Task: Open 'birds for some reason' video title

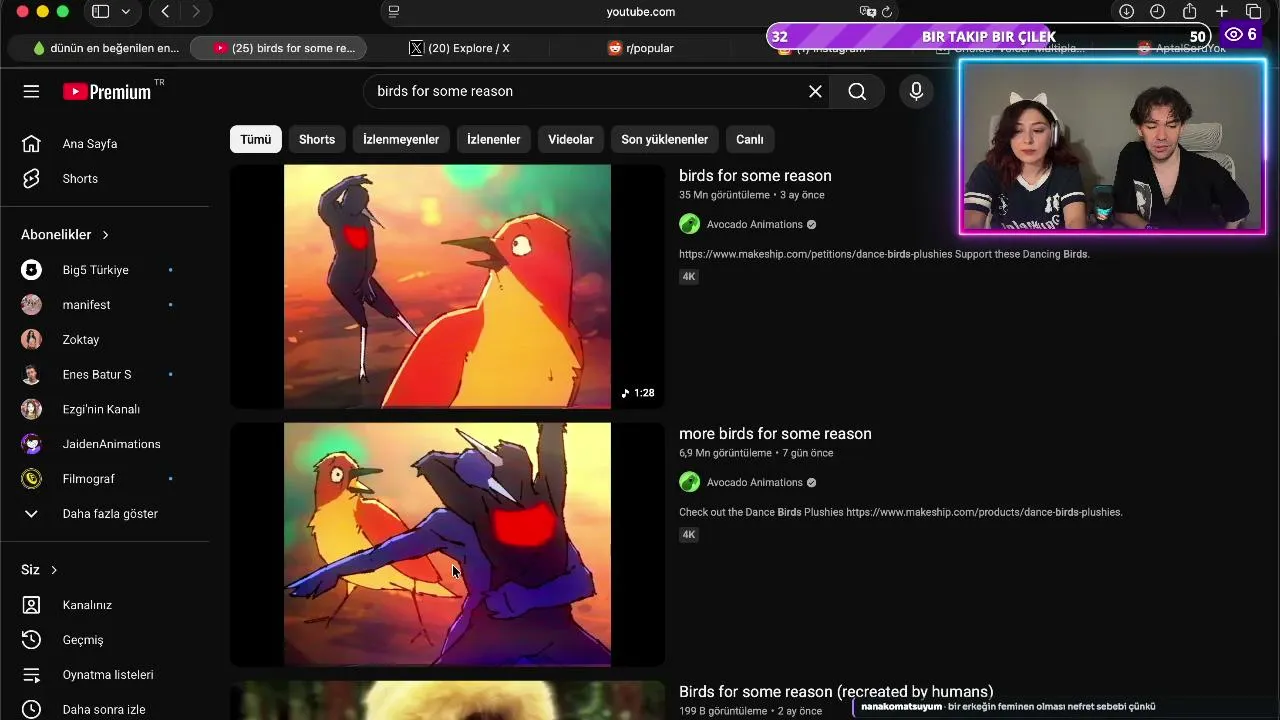Action: 755,176
